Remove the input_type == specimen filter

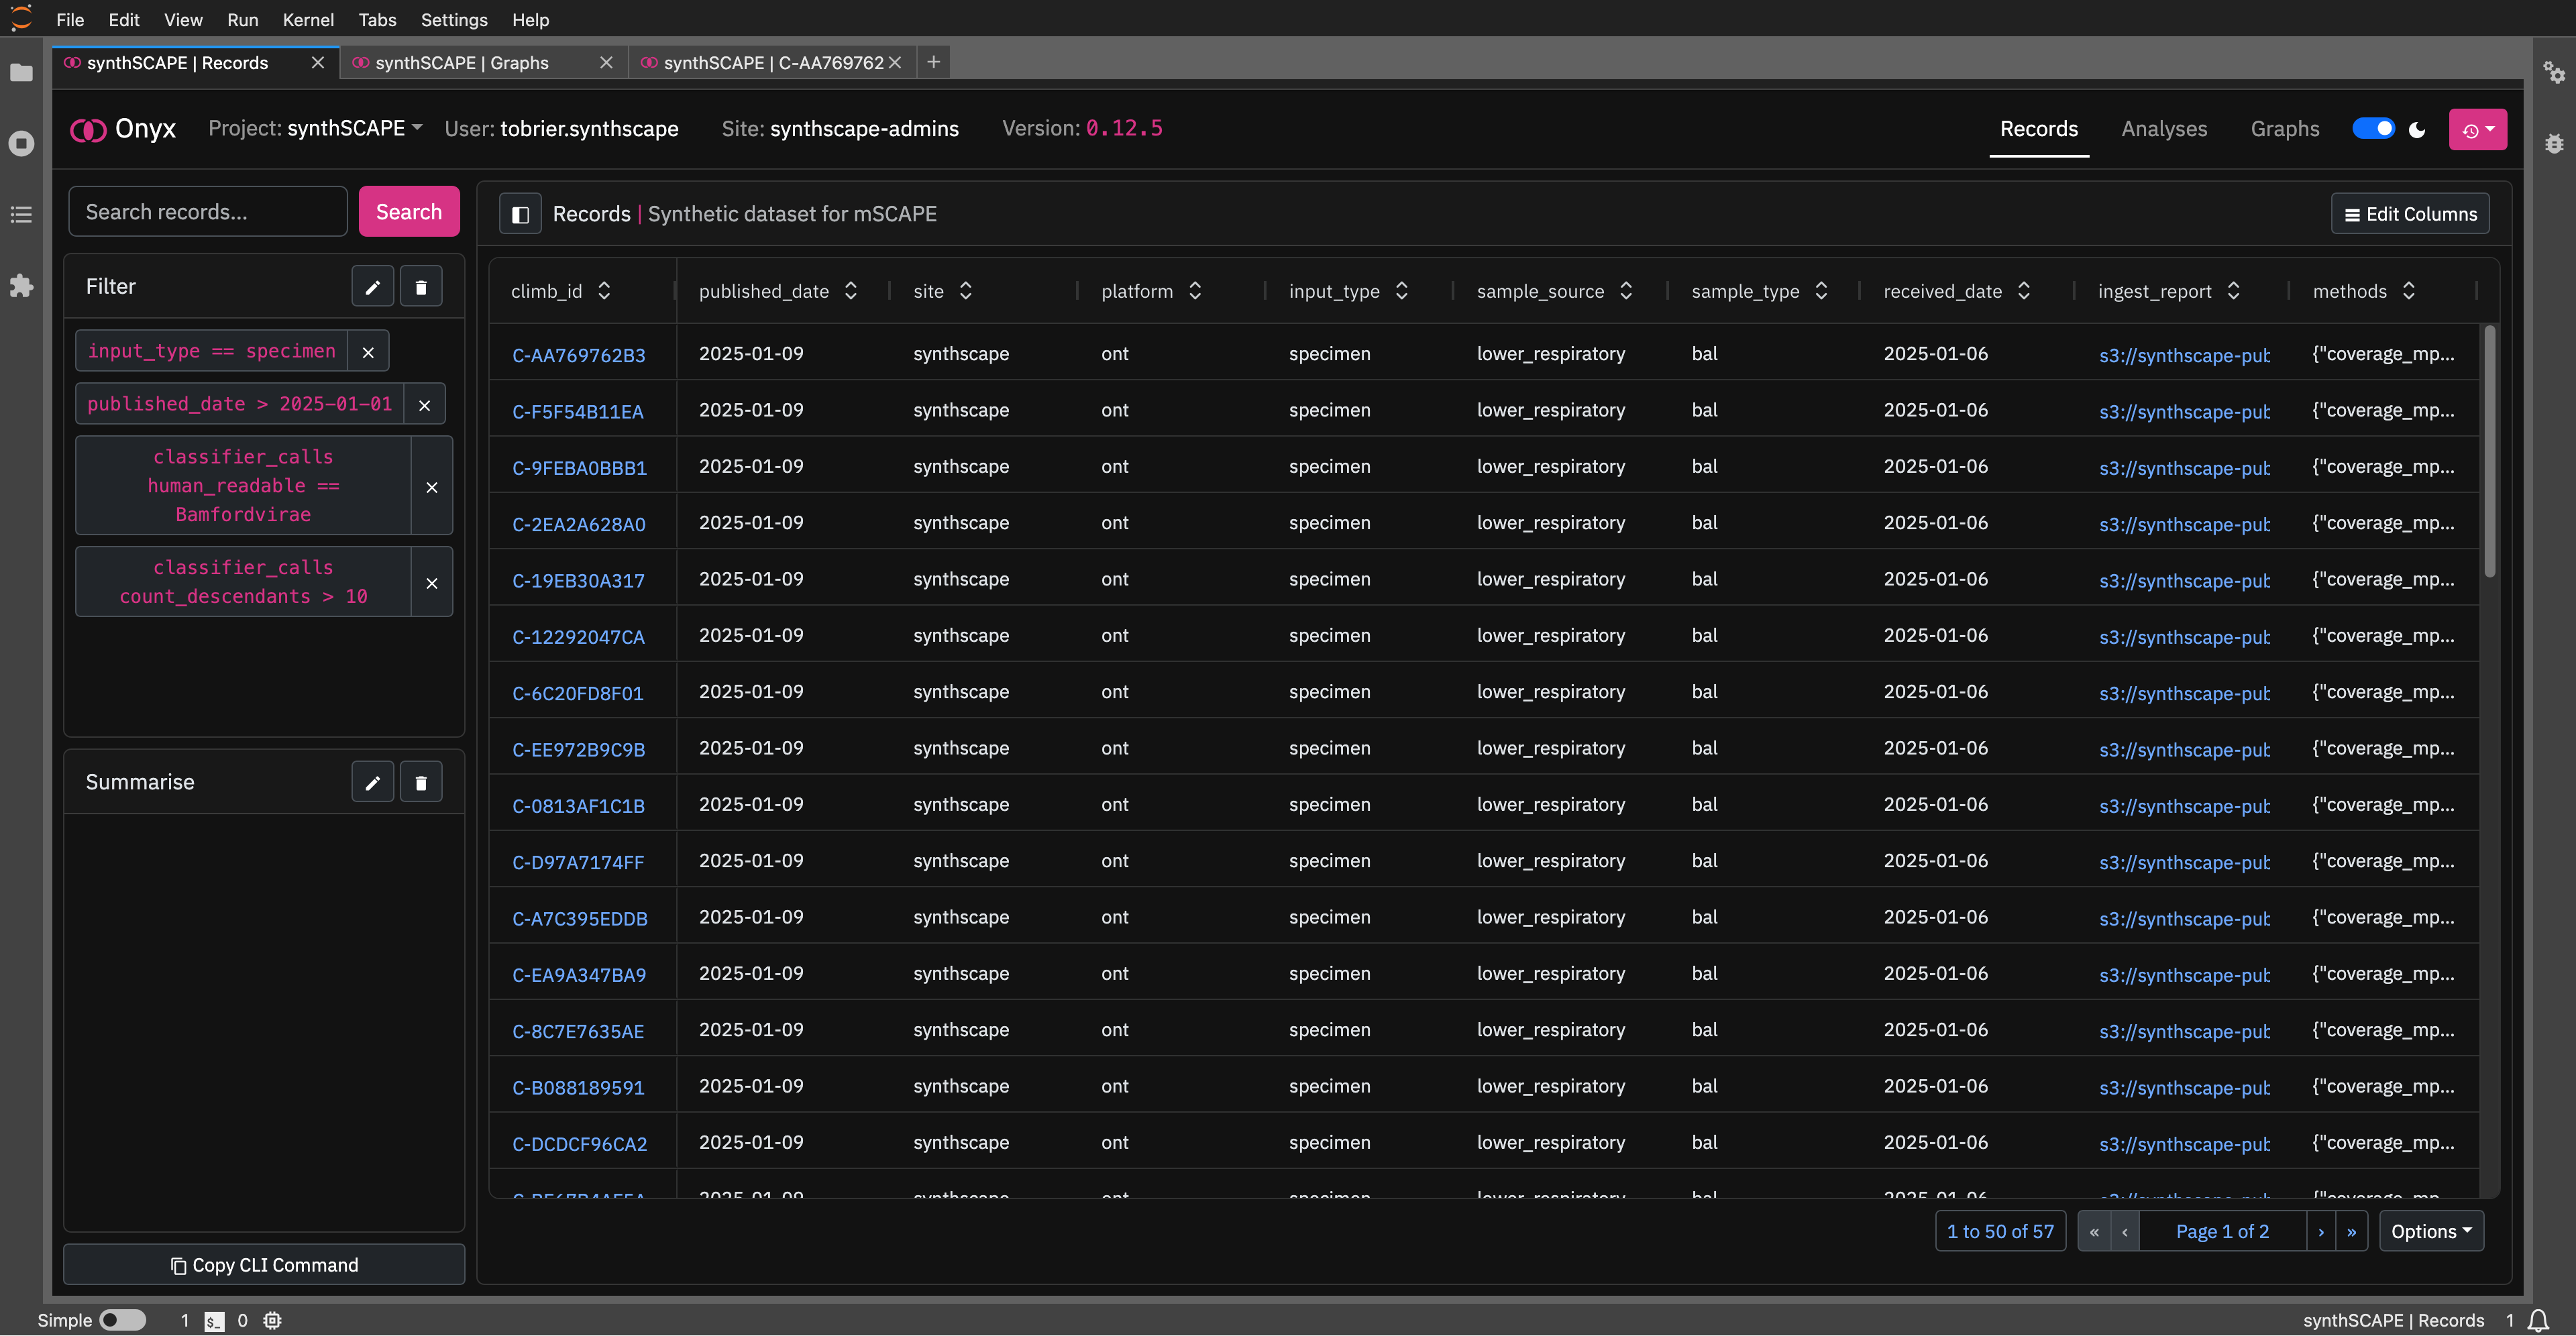(x=368, y=351)
